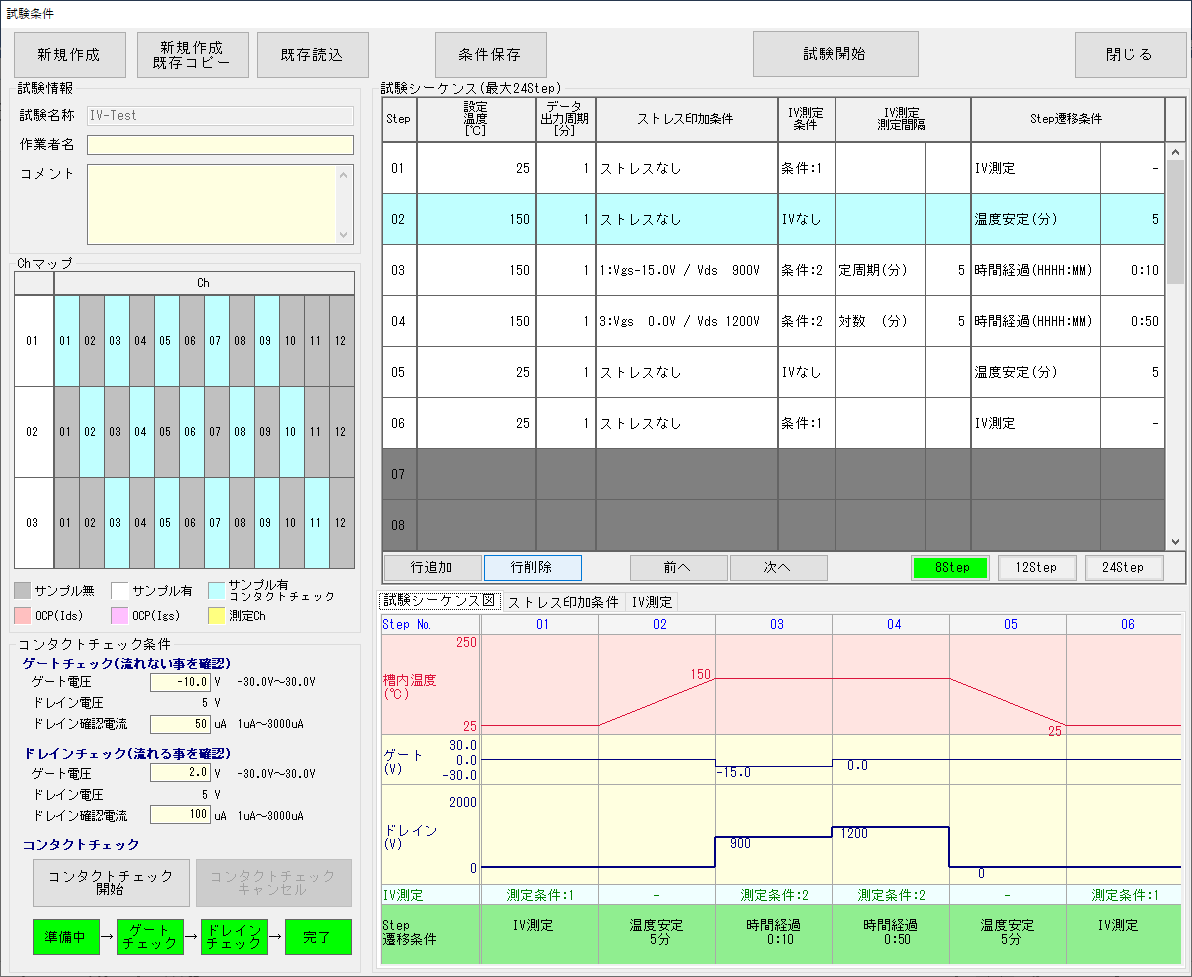This screenshot has width=1192, height=977.
Task: Click the 準備中 status indicator
Action: (66, 937)
